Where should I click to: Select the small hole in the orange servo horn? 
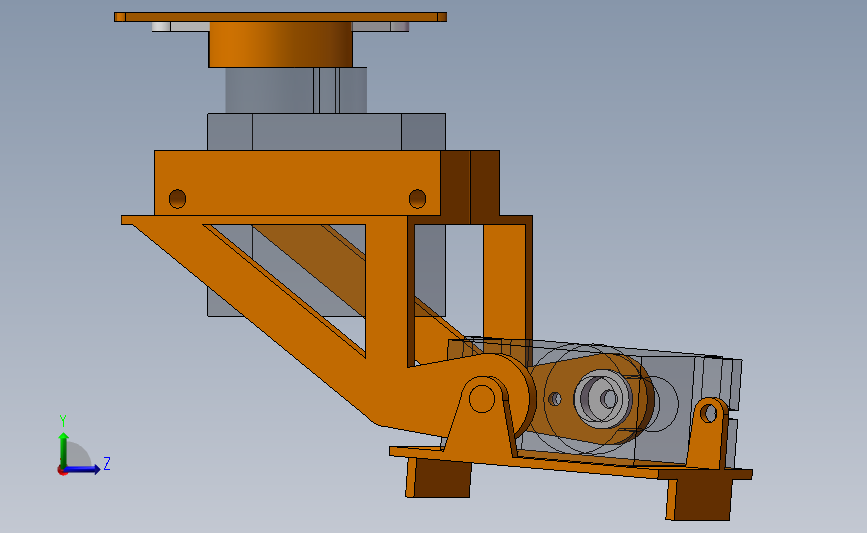[555, 399]
